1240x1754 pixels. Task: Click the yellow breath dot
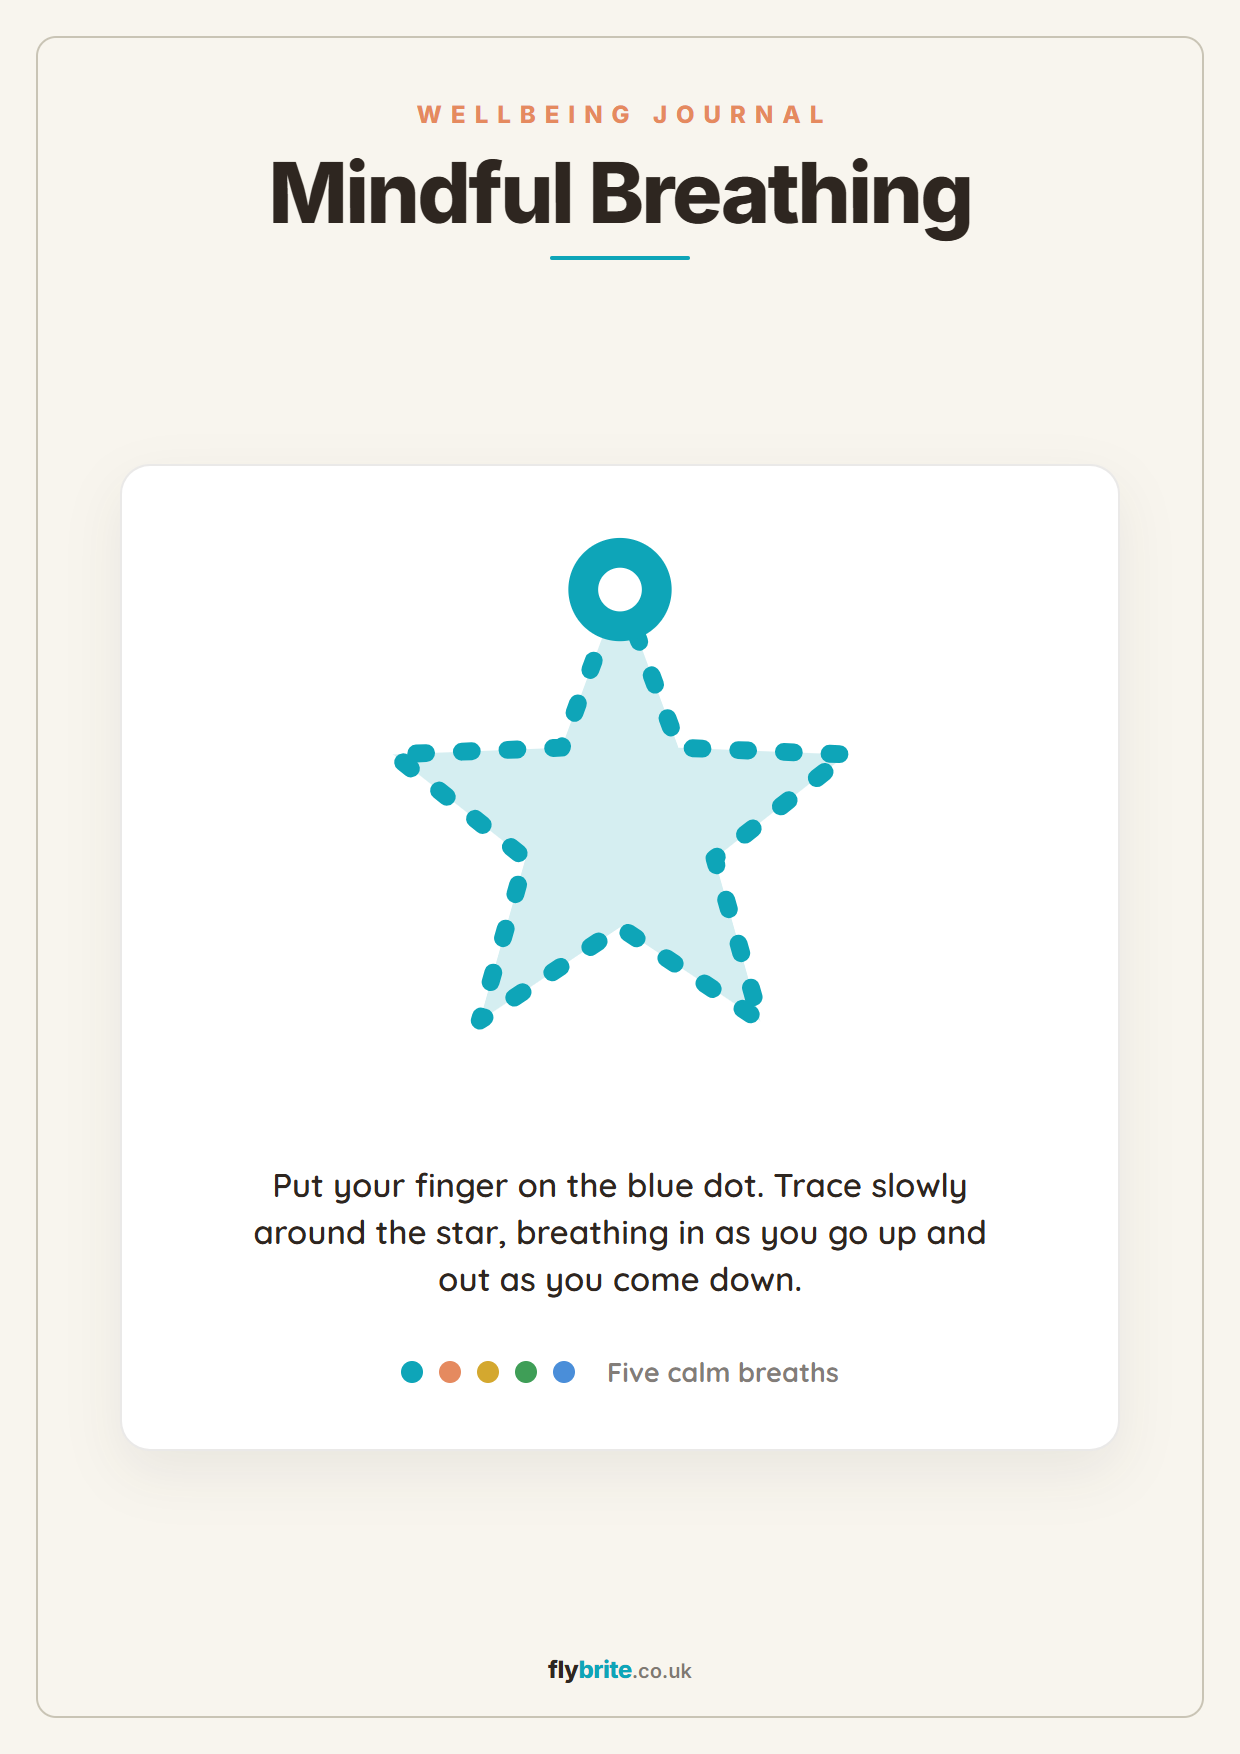(x=488, y=1372)
